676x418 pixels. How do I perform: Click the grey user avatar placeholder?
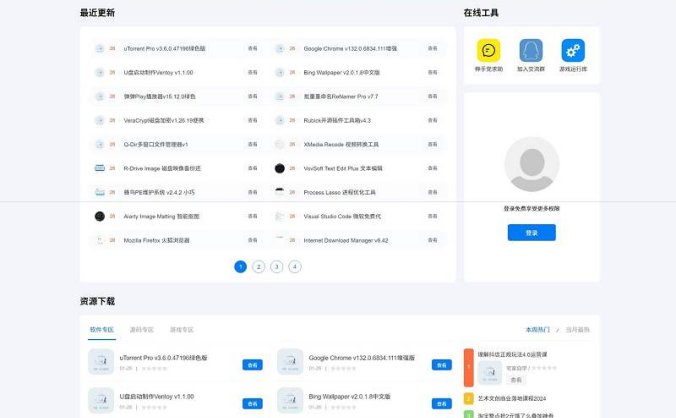pos(532,164)
